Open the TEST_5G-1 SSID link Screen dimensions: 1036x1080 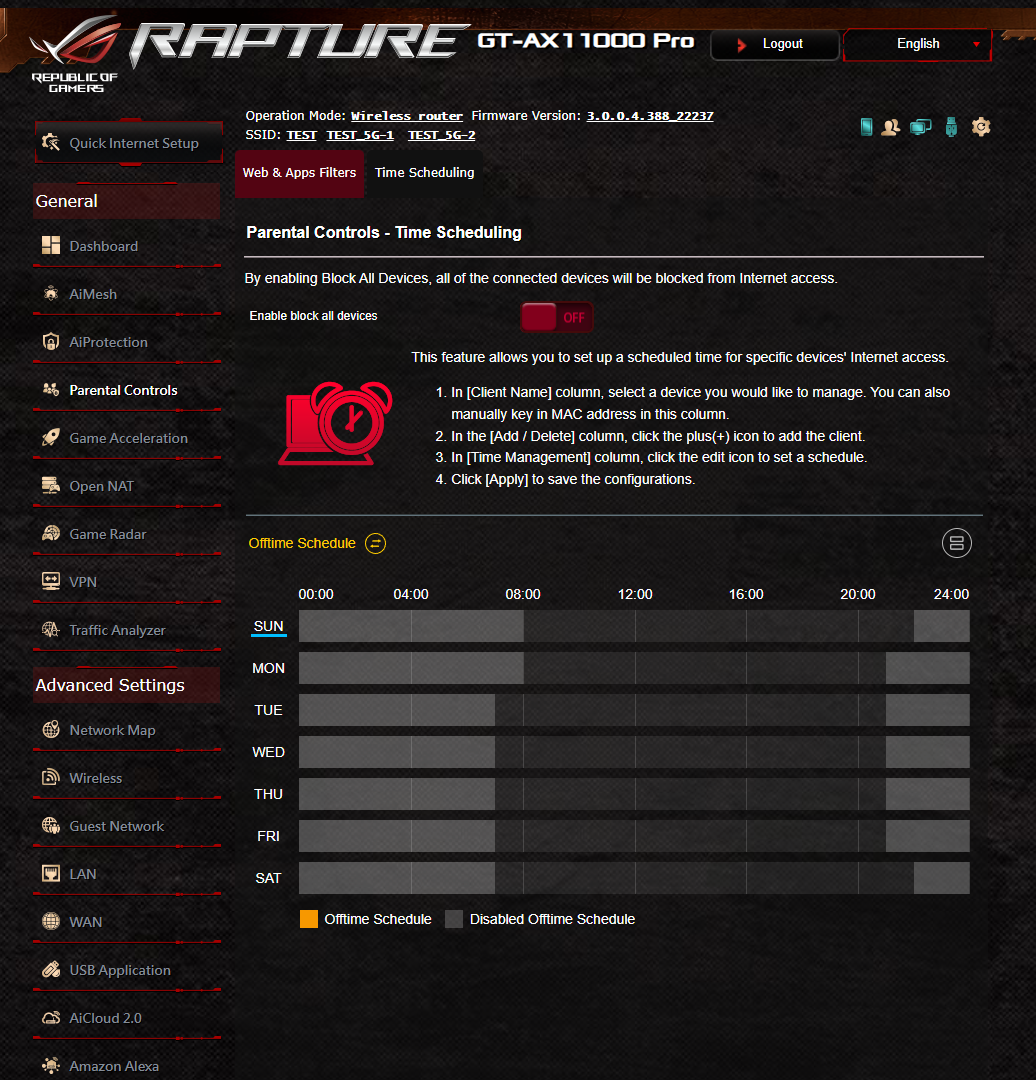pyautogui.click(x=360, y=135)
